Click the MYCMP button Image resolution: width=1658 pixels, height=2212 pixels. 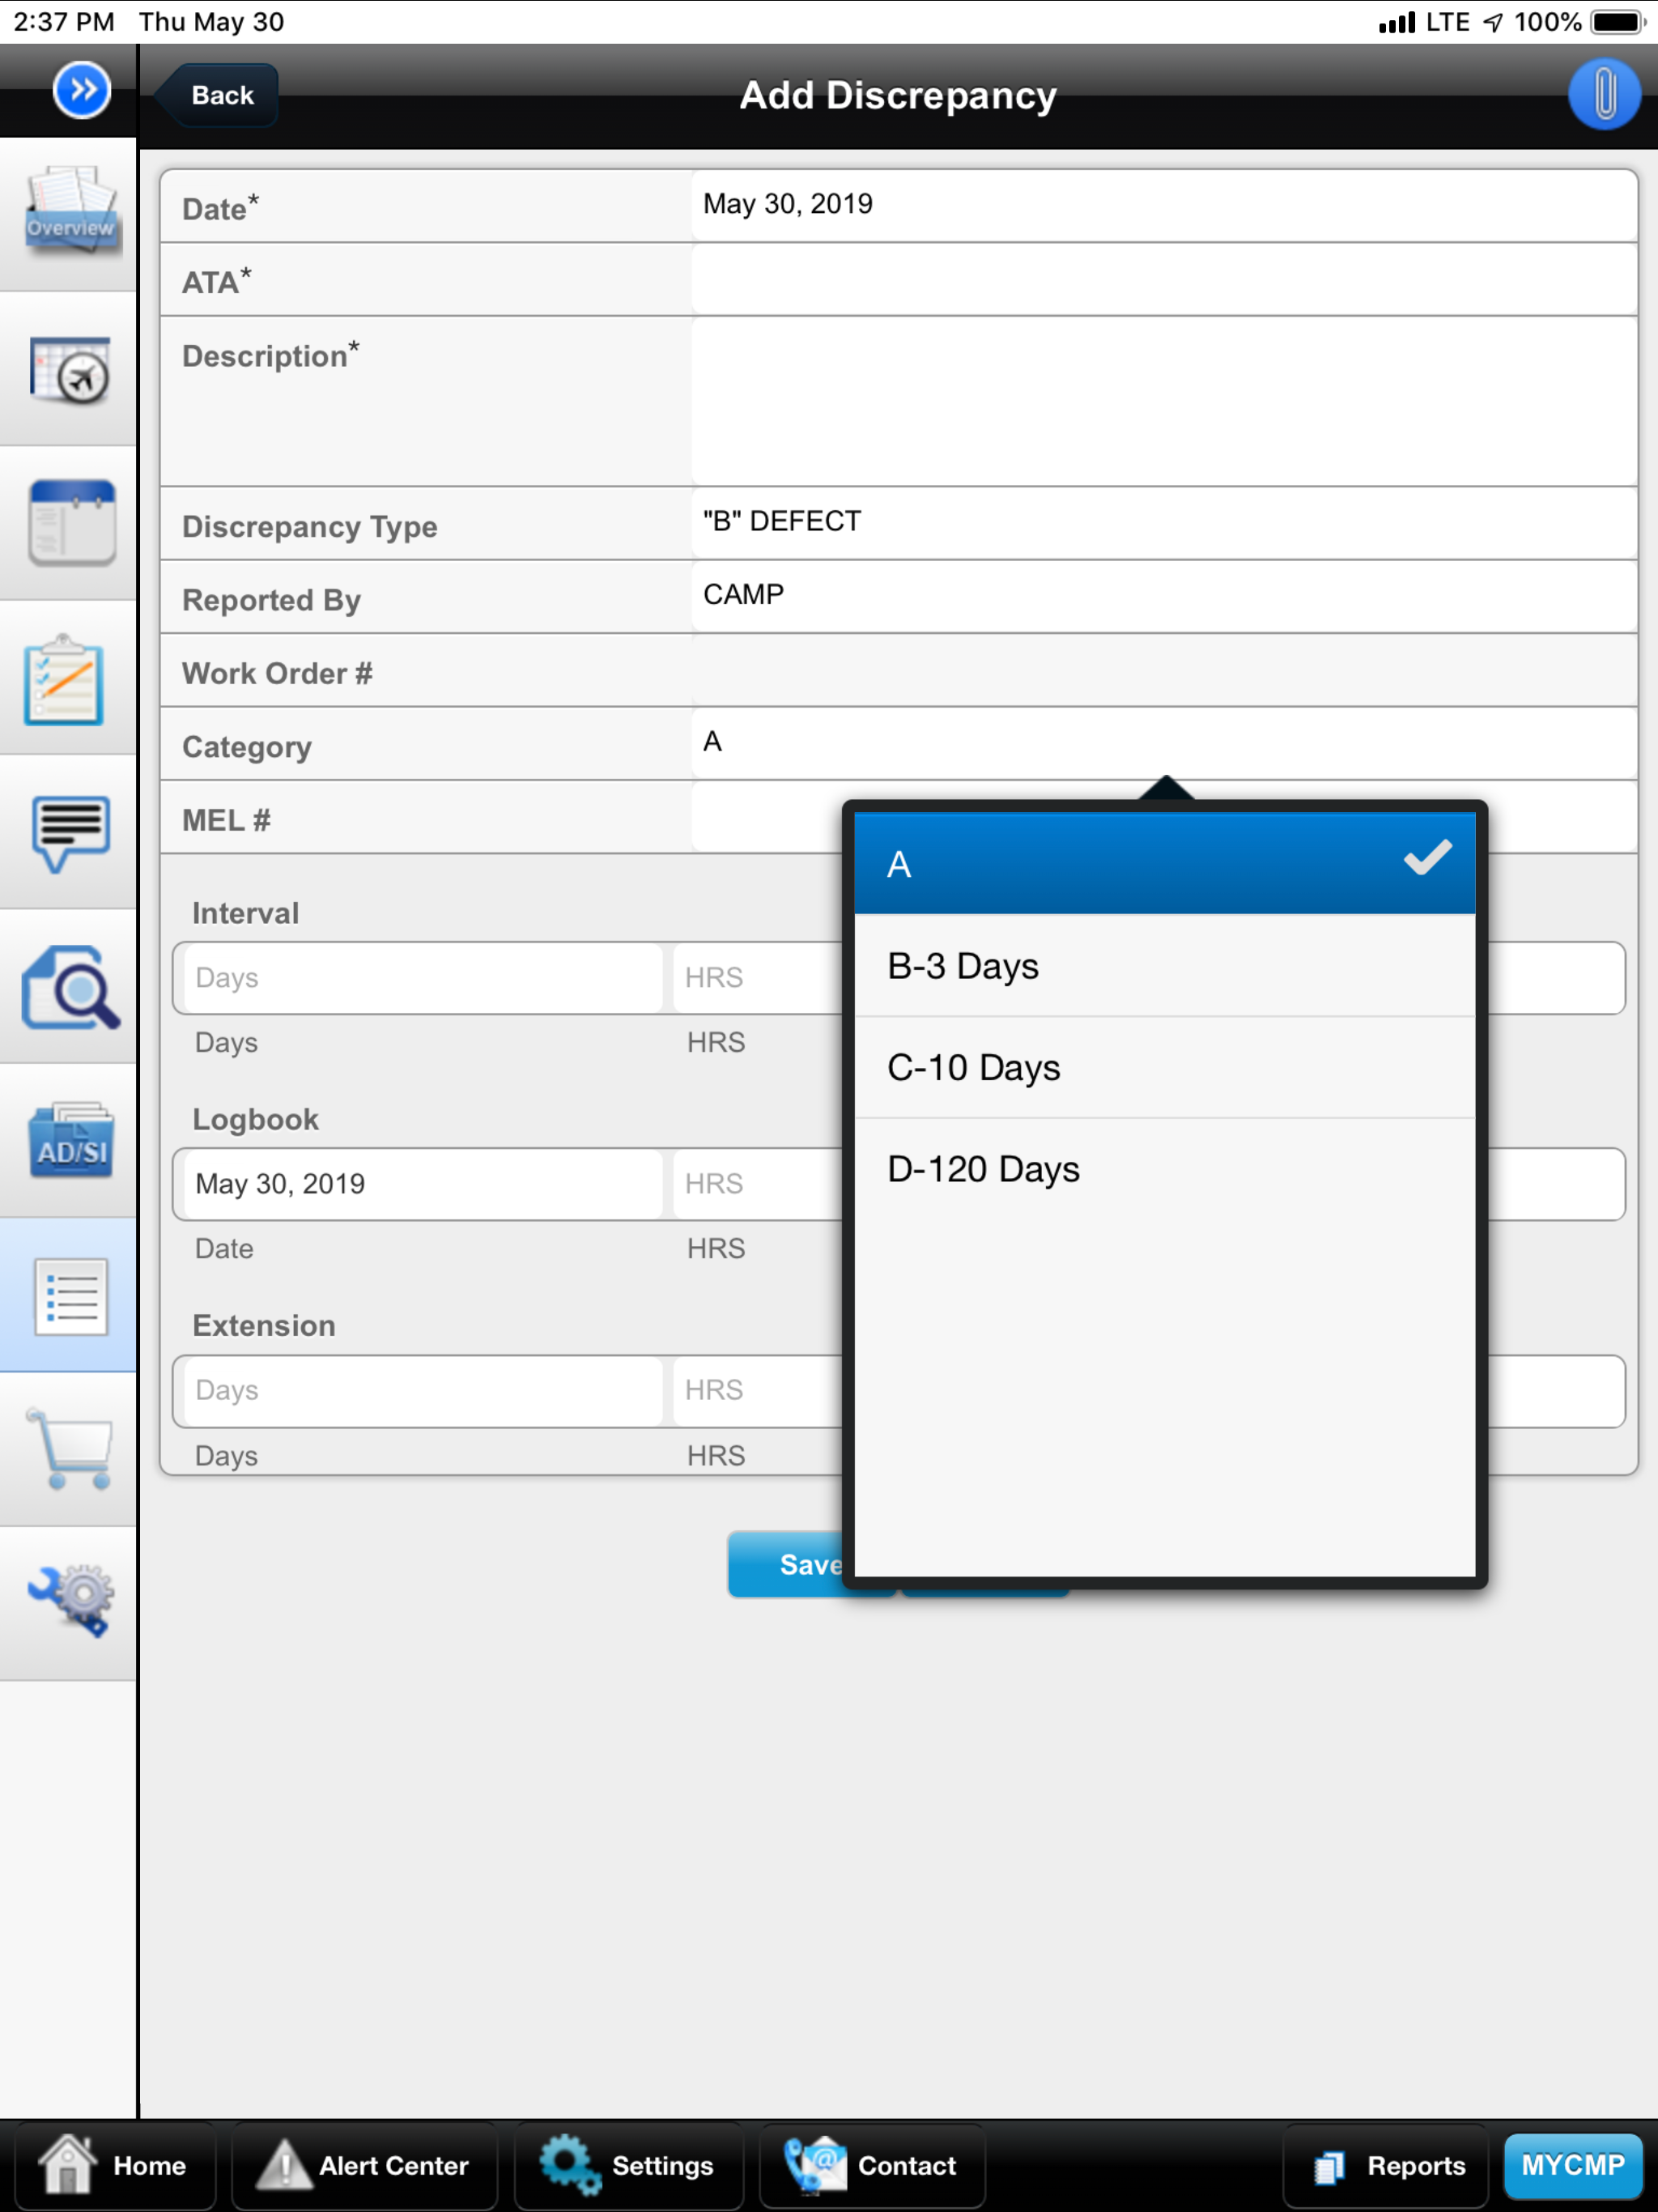click(1572, 2165)
